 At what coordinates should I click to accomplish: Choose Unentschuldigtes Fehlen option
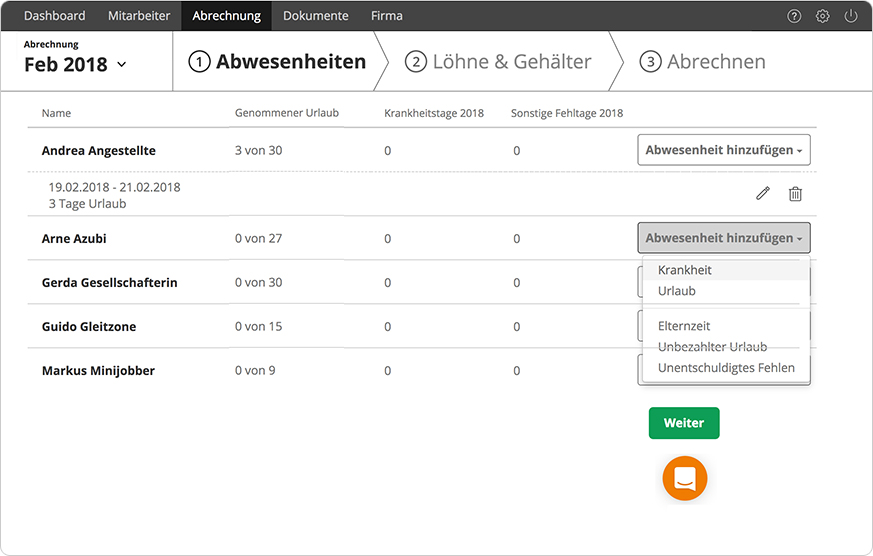[726, 368]
